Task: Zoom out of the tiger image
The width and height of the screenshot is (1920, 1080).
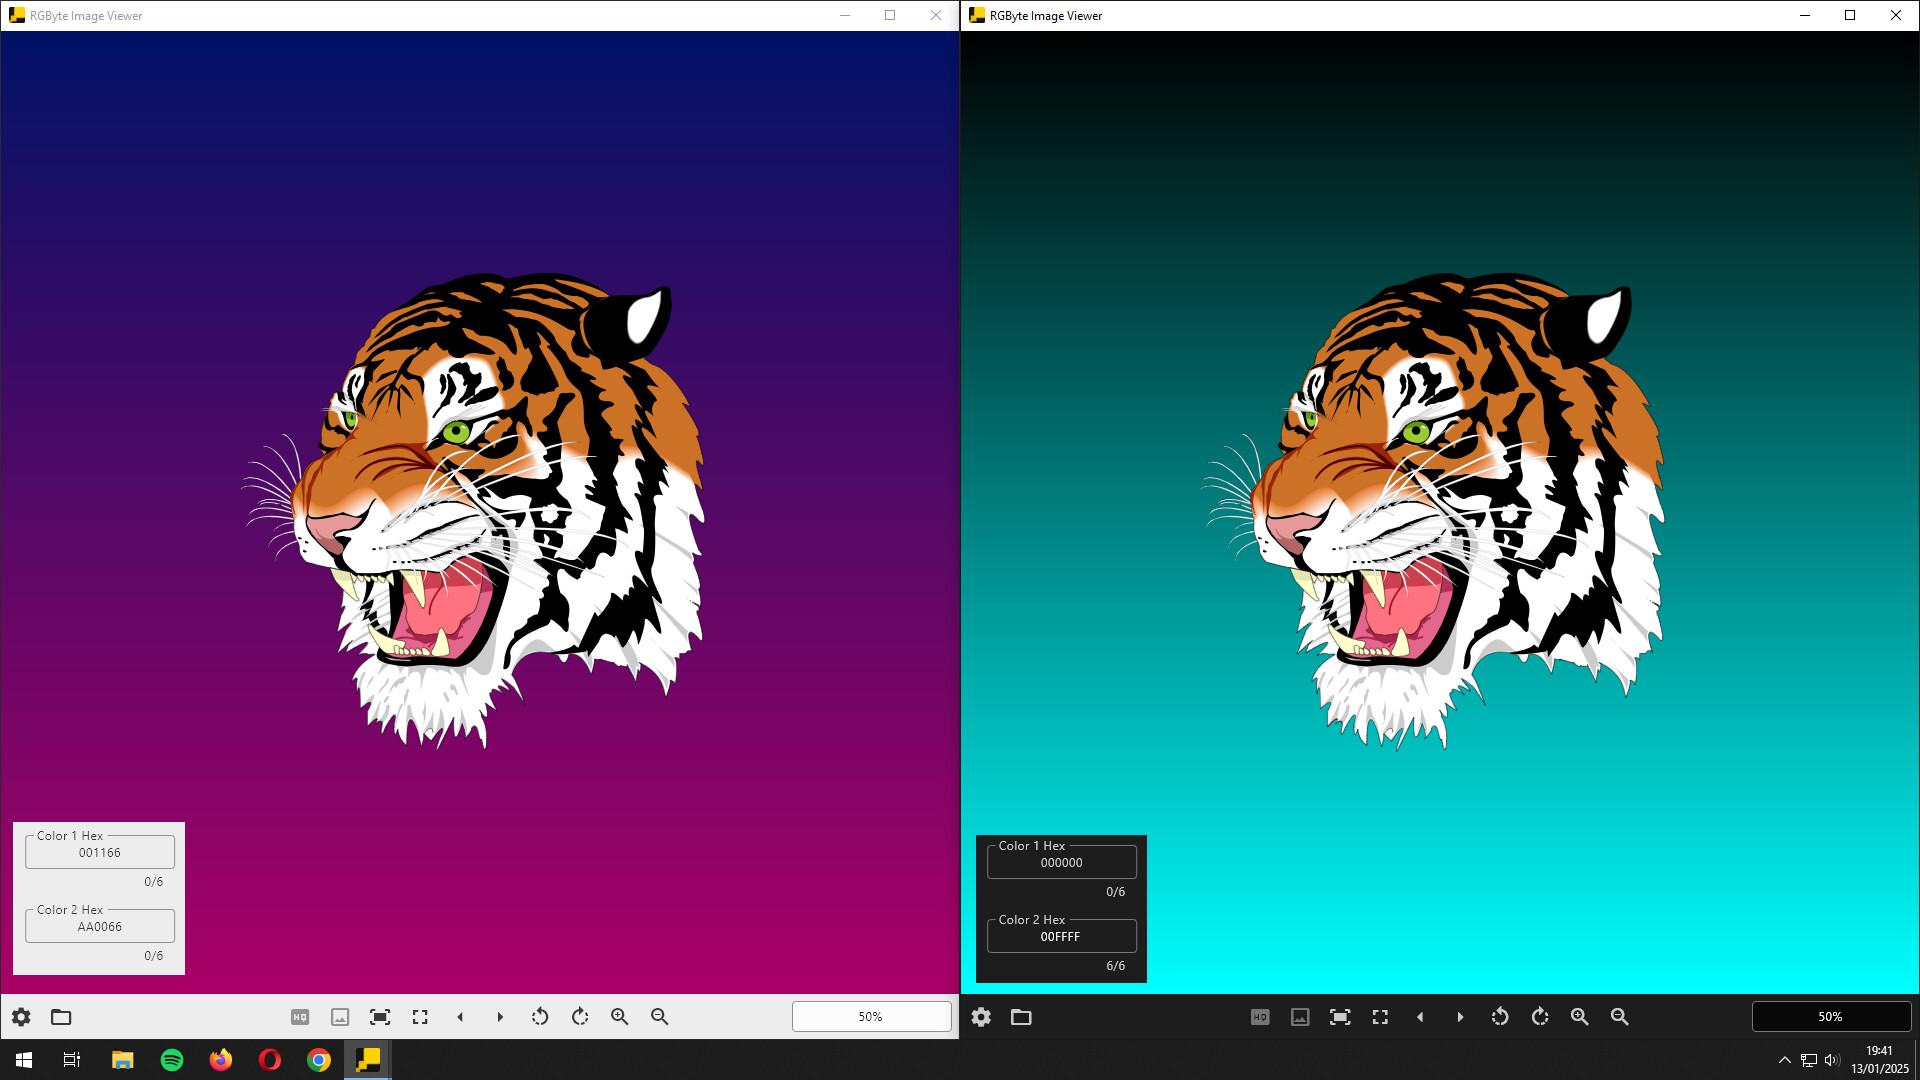Action: [659, 1016]
